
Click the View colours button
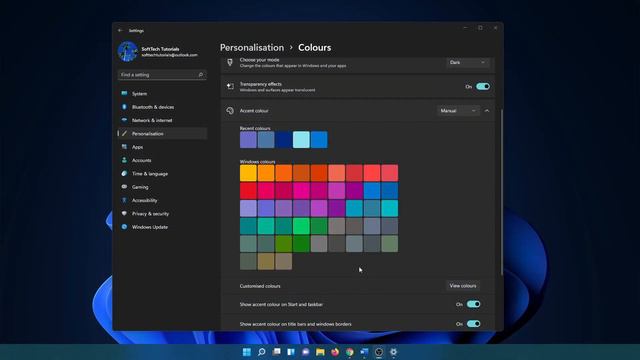pyautogui.click(x=463, y=286)
